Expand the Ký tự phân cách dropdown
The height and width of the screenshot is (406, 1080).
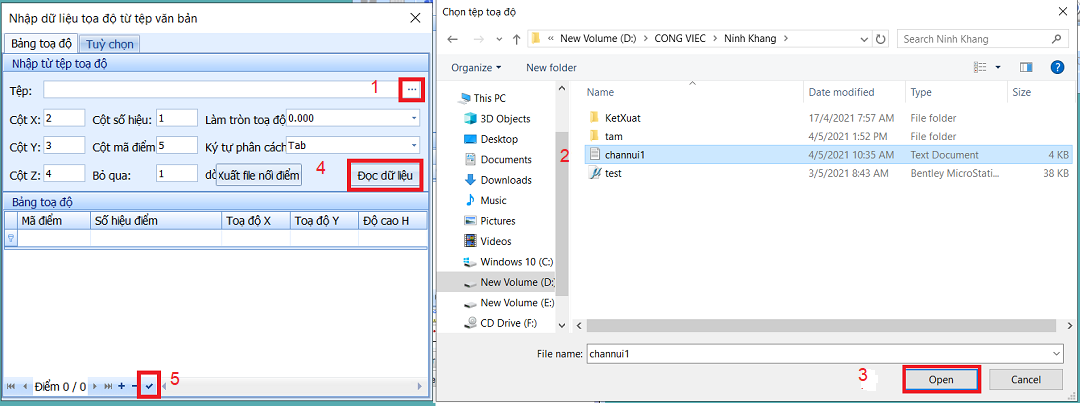pos(414,145)
